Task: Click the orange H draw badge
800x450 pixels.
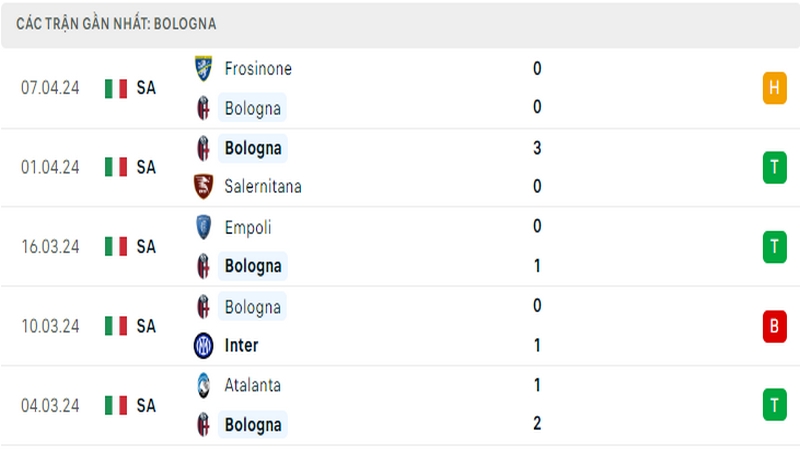Action: 774,88
